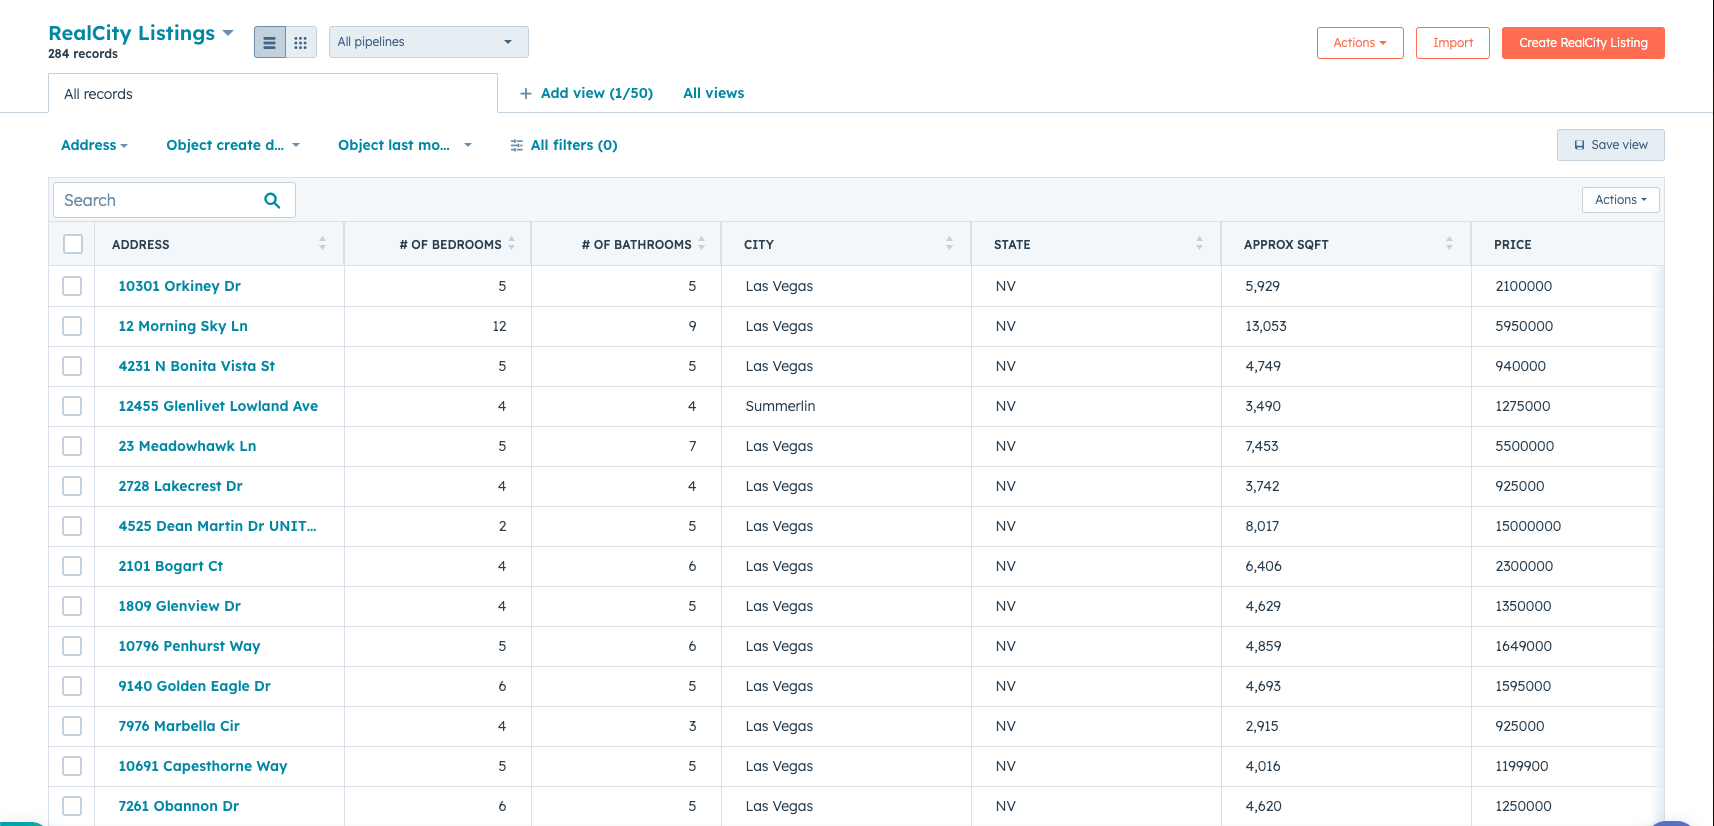Open the All views tab
Image resolution: width=1714 pixels, height=826 pixels.
point(713,93)
